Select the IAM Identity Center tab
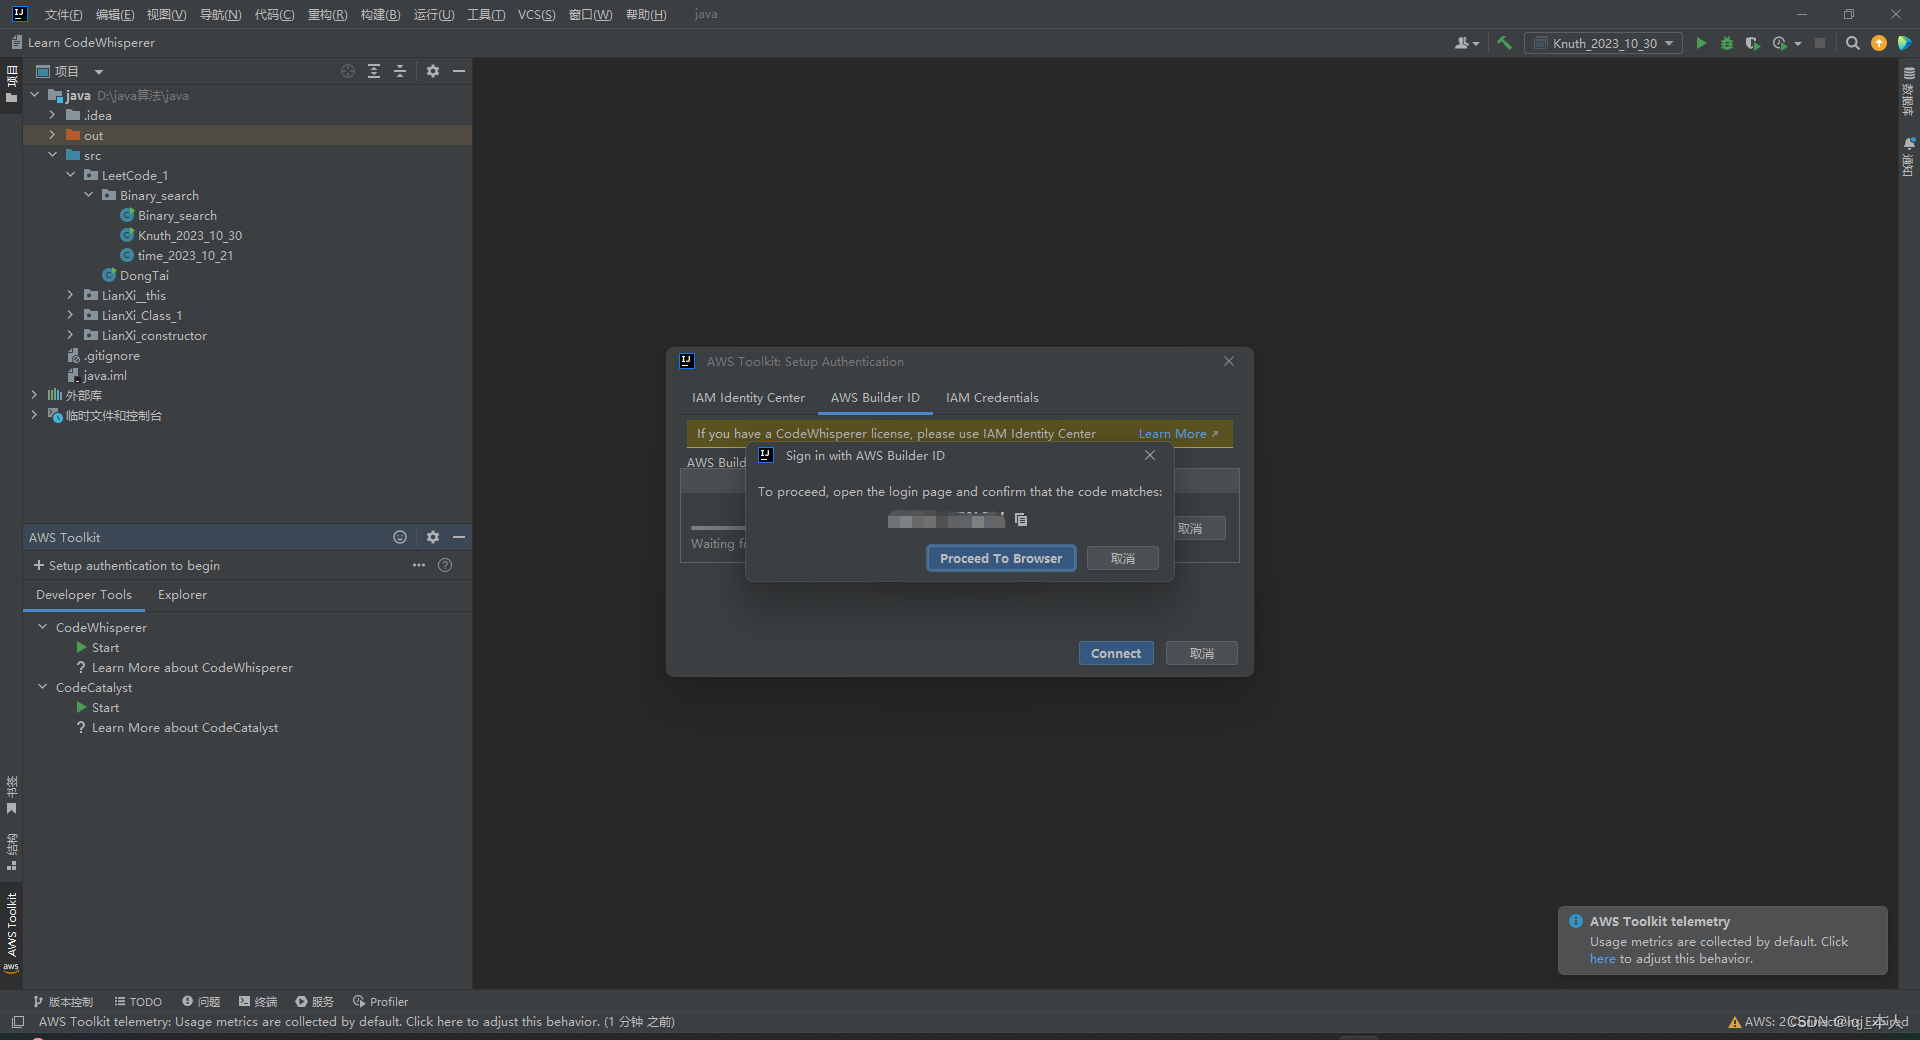The height and width of the screenshot is (1040, 1920). [x=748, y=398]
